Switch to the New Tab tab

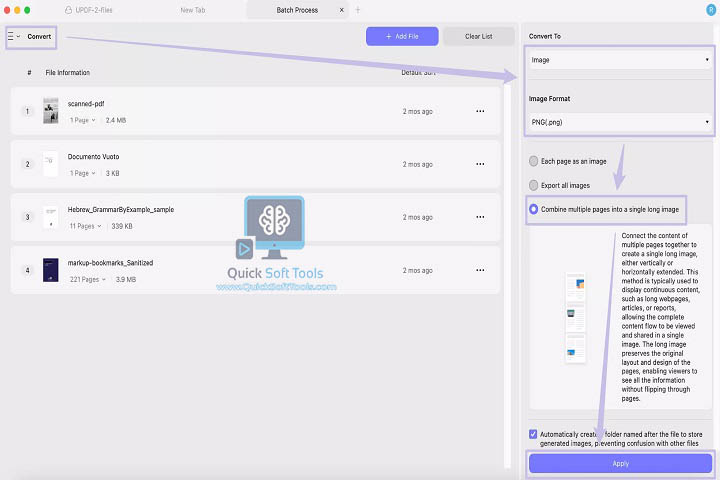(x=193, y=10)
